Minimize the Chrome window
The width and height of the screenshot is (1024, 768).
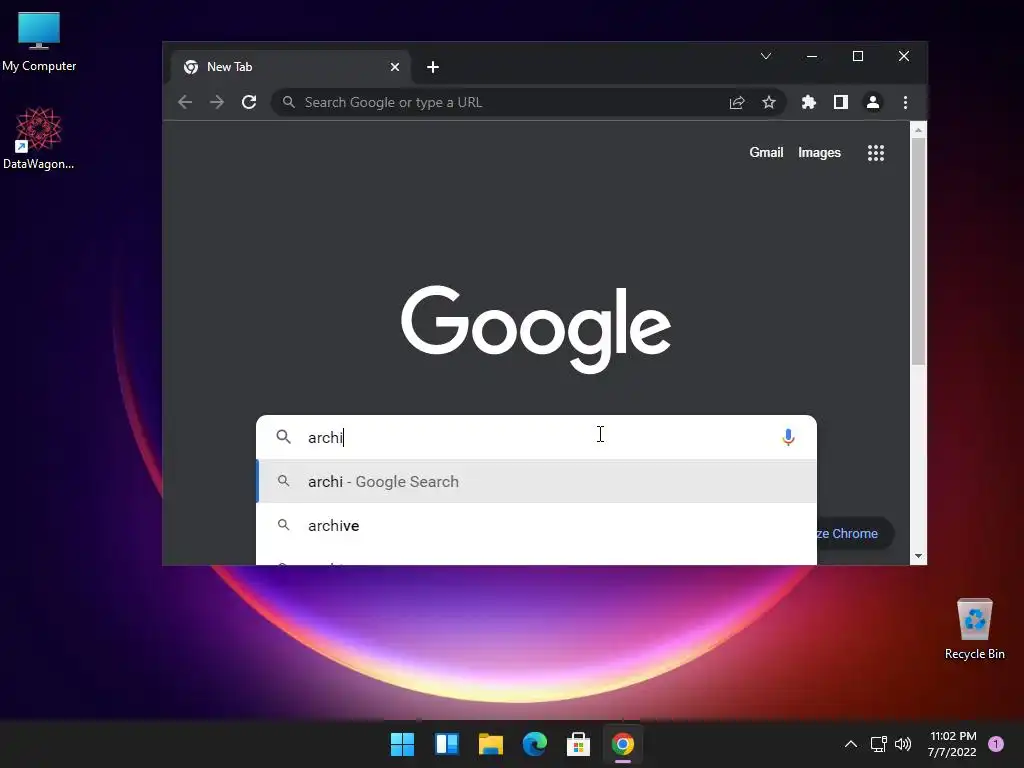click(812, 56)
